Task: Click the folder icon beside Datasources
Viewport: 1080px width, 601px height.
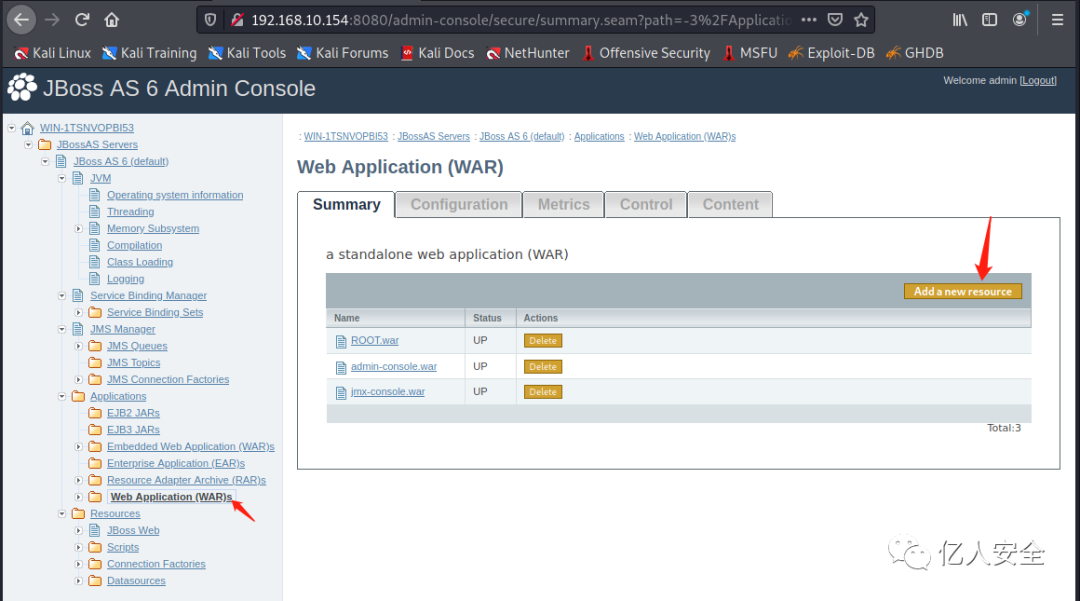Action: tap(95, 580)
